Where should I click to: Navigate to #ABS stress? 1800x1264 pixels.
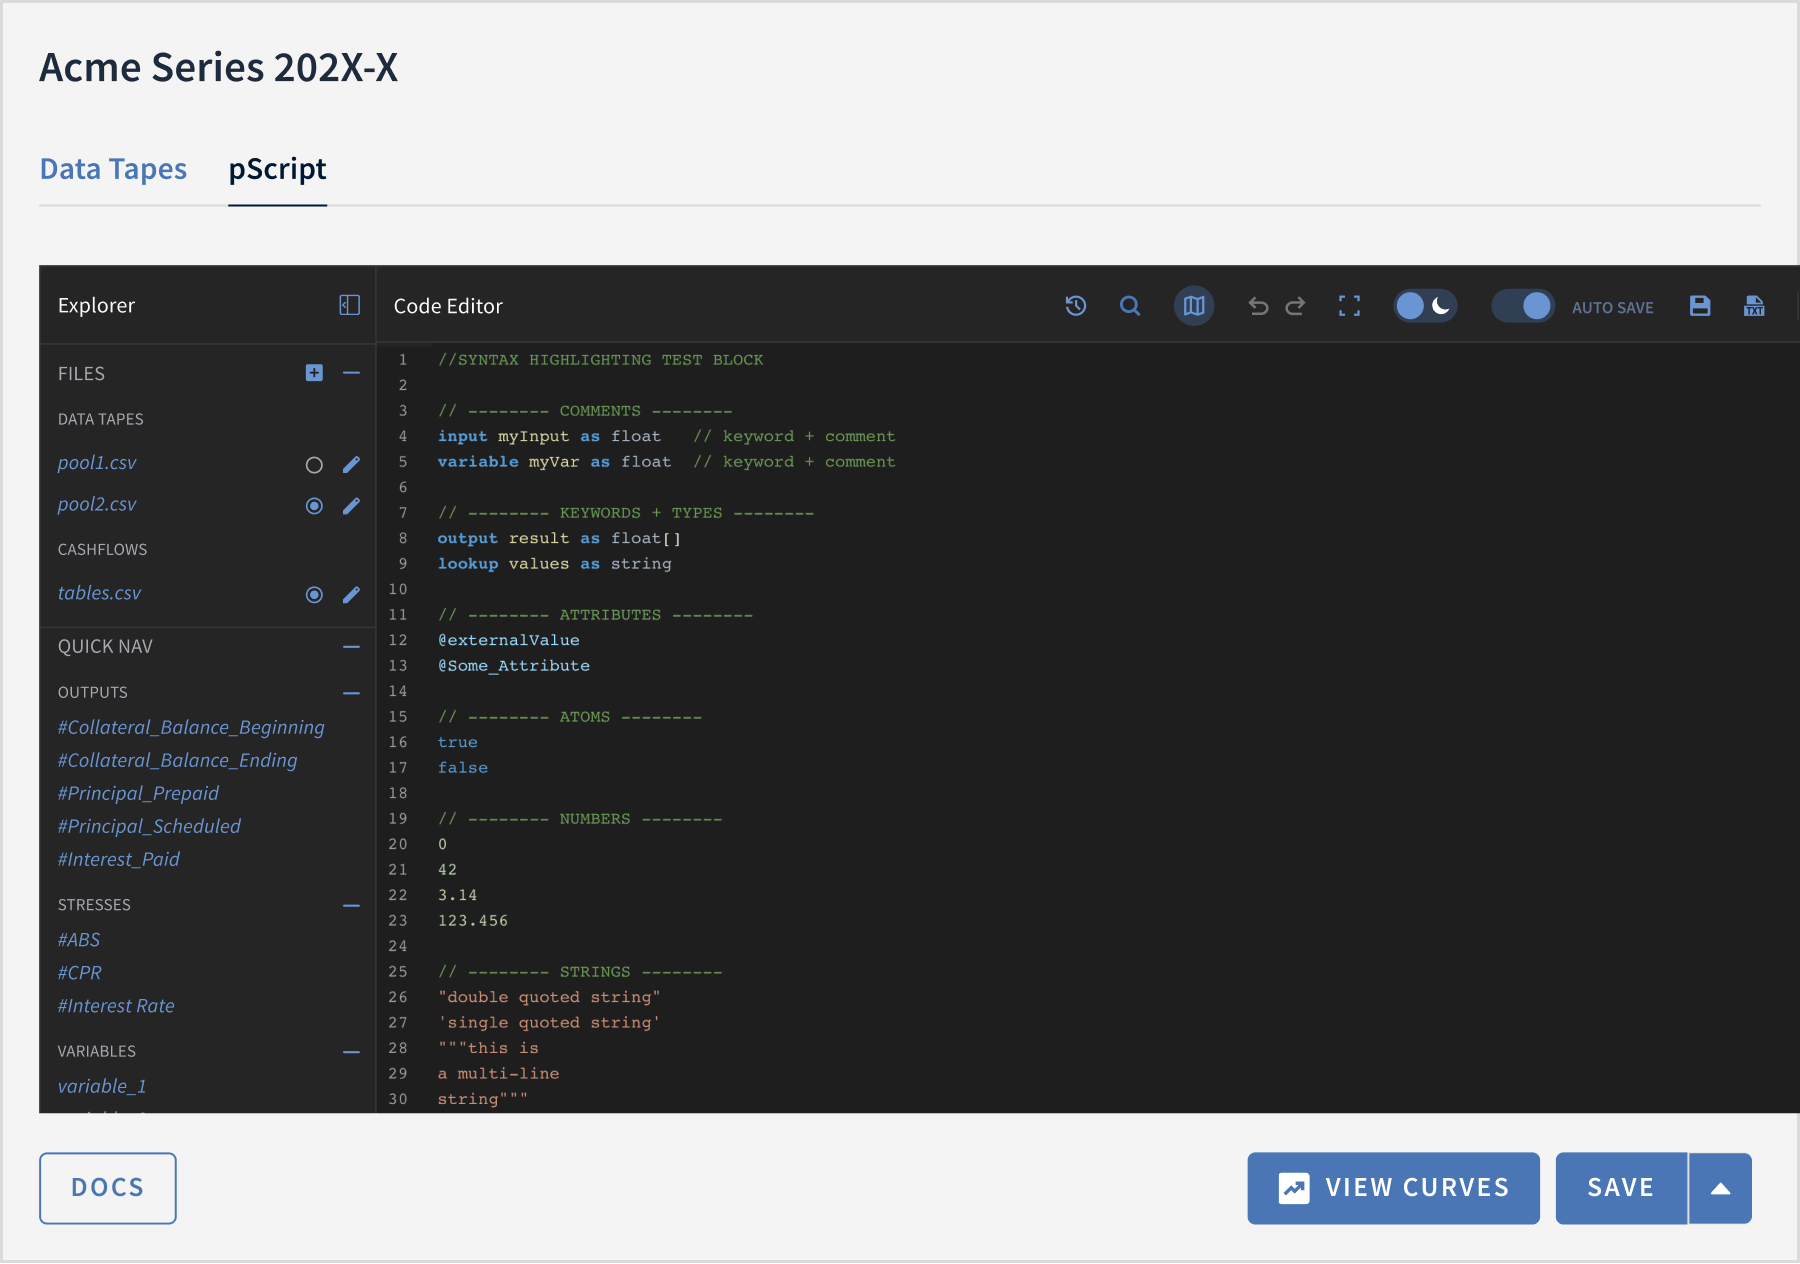tap(79, 940)
